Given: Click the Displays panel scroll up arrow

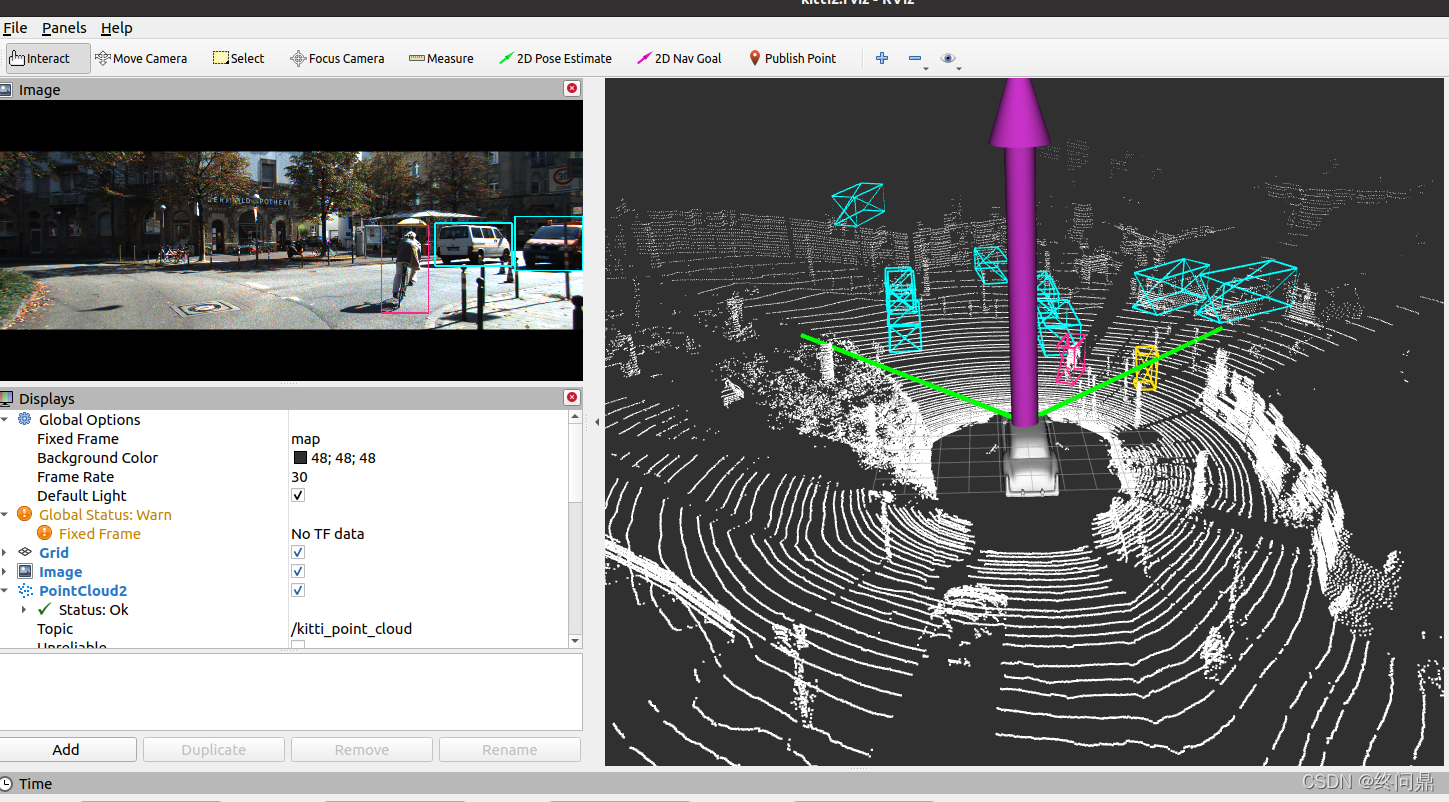Looking at the screenshot, I should pos(575,416).
